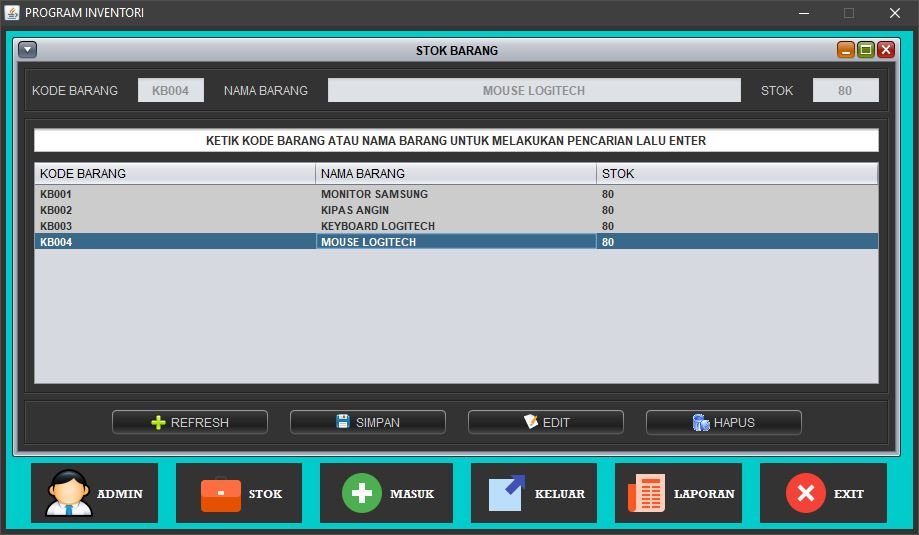The height and width of the screenshot is (535, 919).
Task: Click the red EXIT icon button
Action: pyautogui.click(x=823, y=493)
